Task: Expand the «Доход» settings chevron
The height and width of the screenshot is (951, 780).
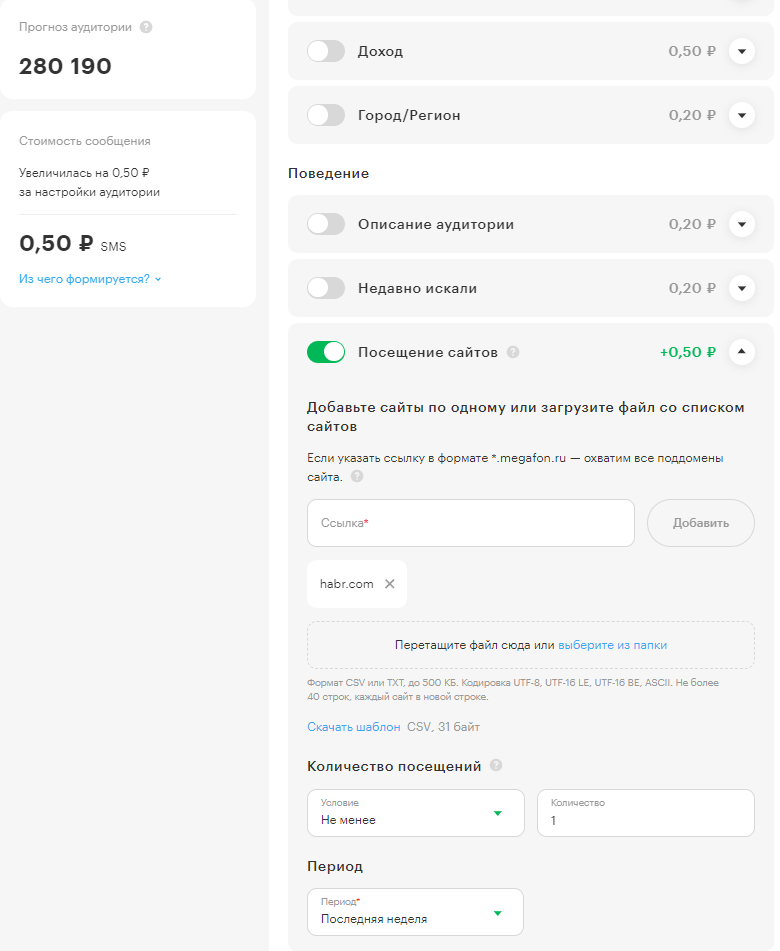Action: tap(742, 51)
